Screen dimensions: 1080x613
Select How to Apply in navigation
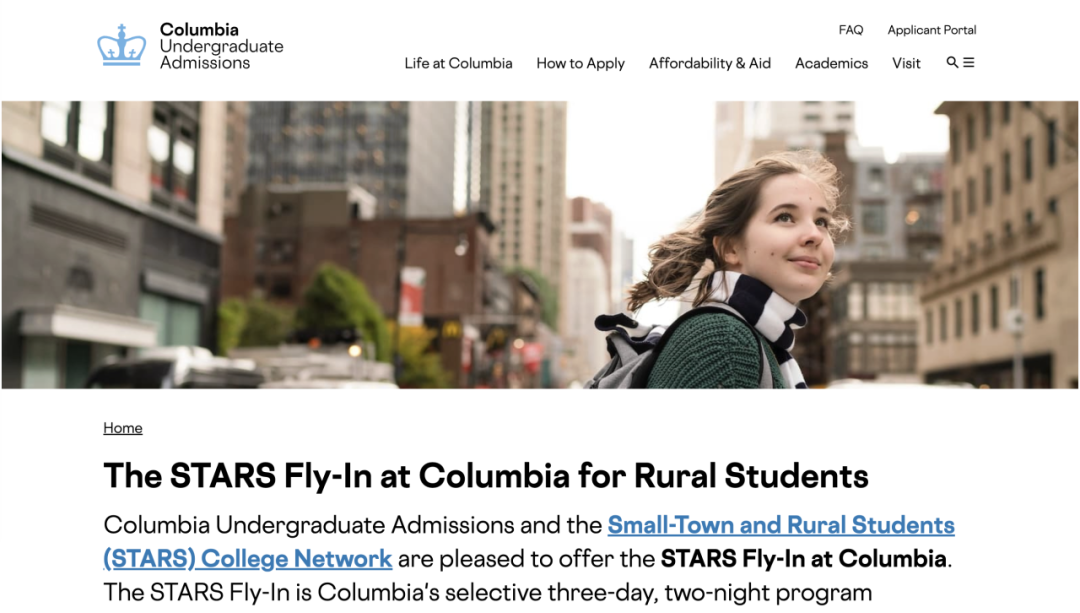coord(580,63)
